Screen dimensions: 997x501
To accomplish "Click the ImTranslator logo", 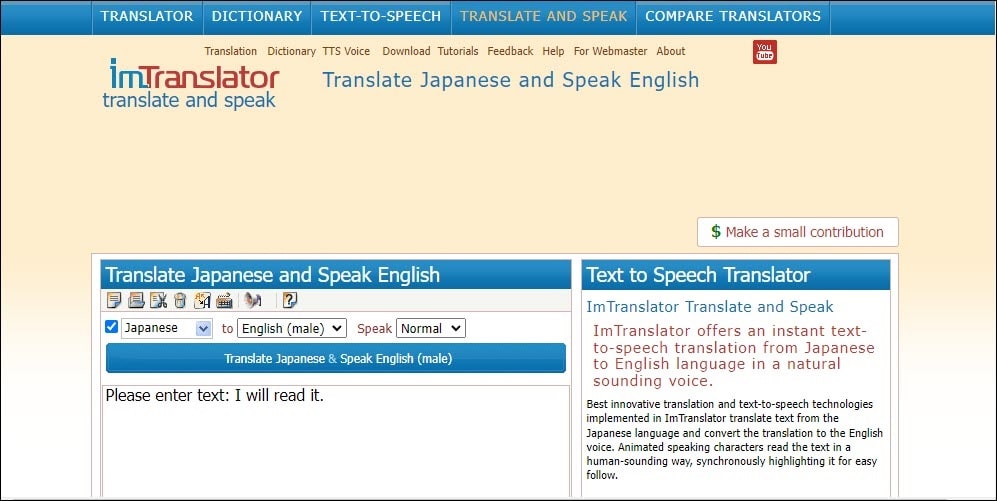I will pos(193,84).
